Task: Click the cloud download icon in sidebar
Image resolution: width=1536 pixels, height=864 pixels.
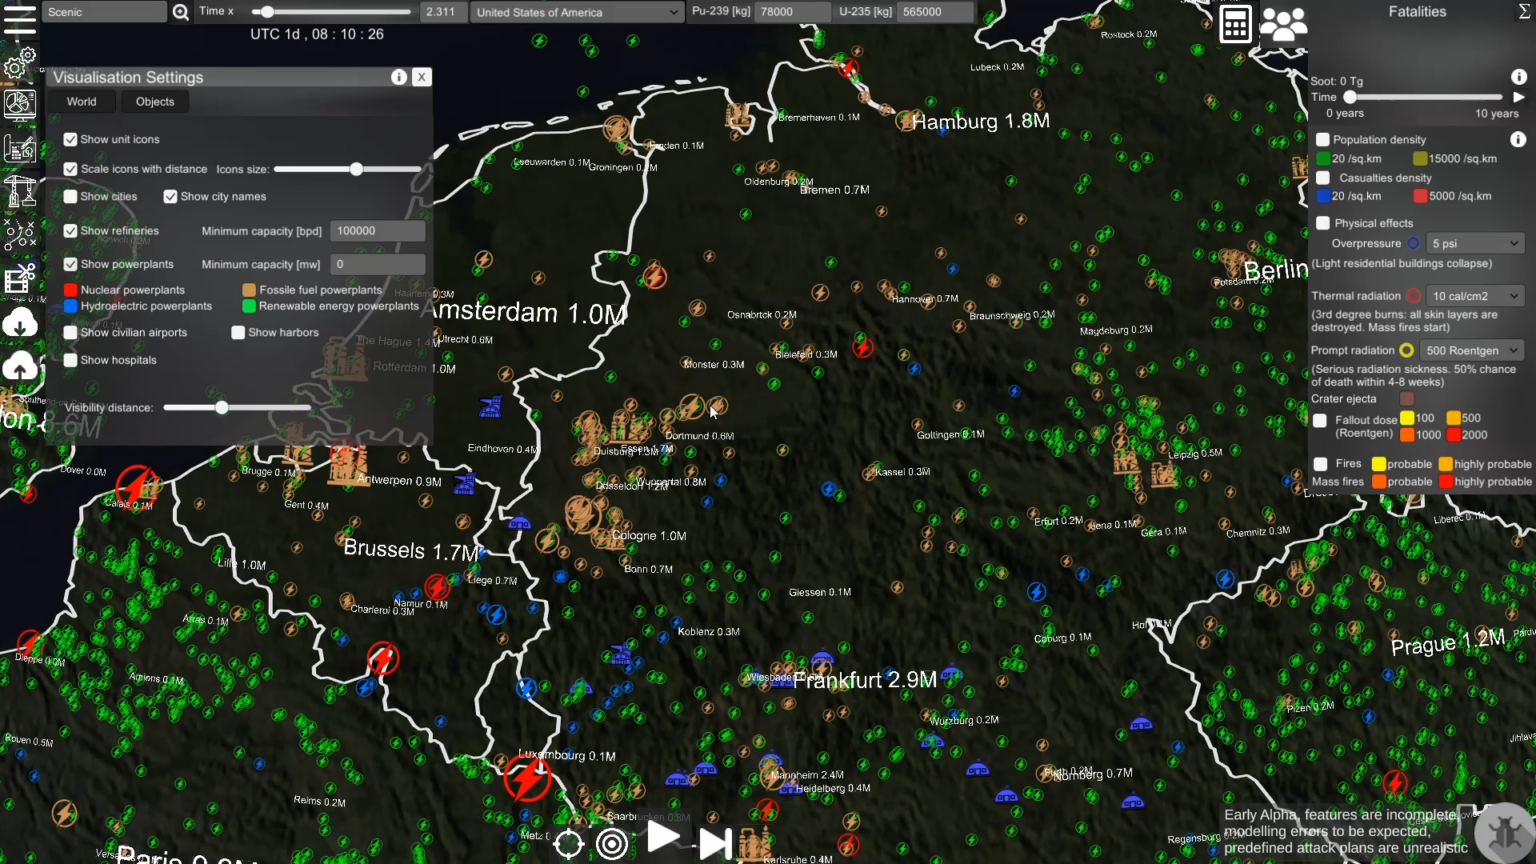Action: (19, 323)
